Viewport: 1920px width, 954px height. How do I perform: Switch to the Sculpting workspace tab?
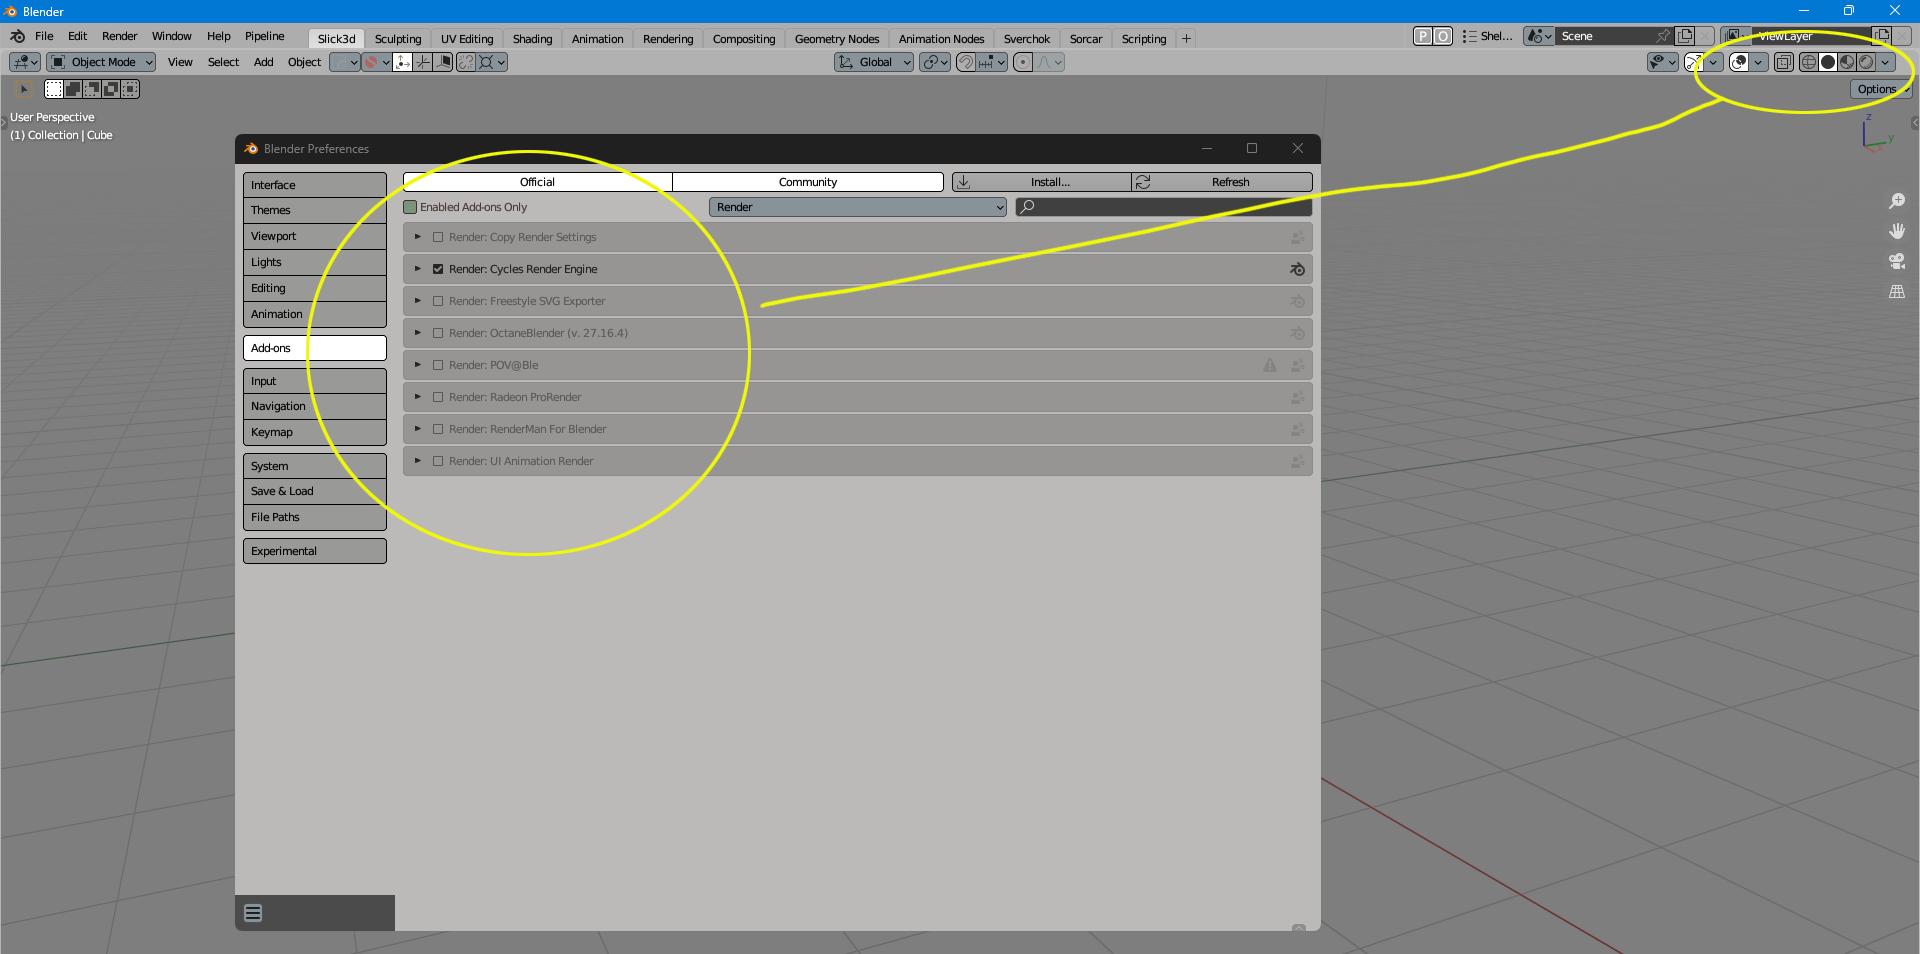click(398, 39)
